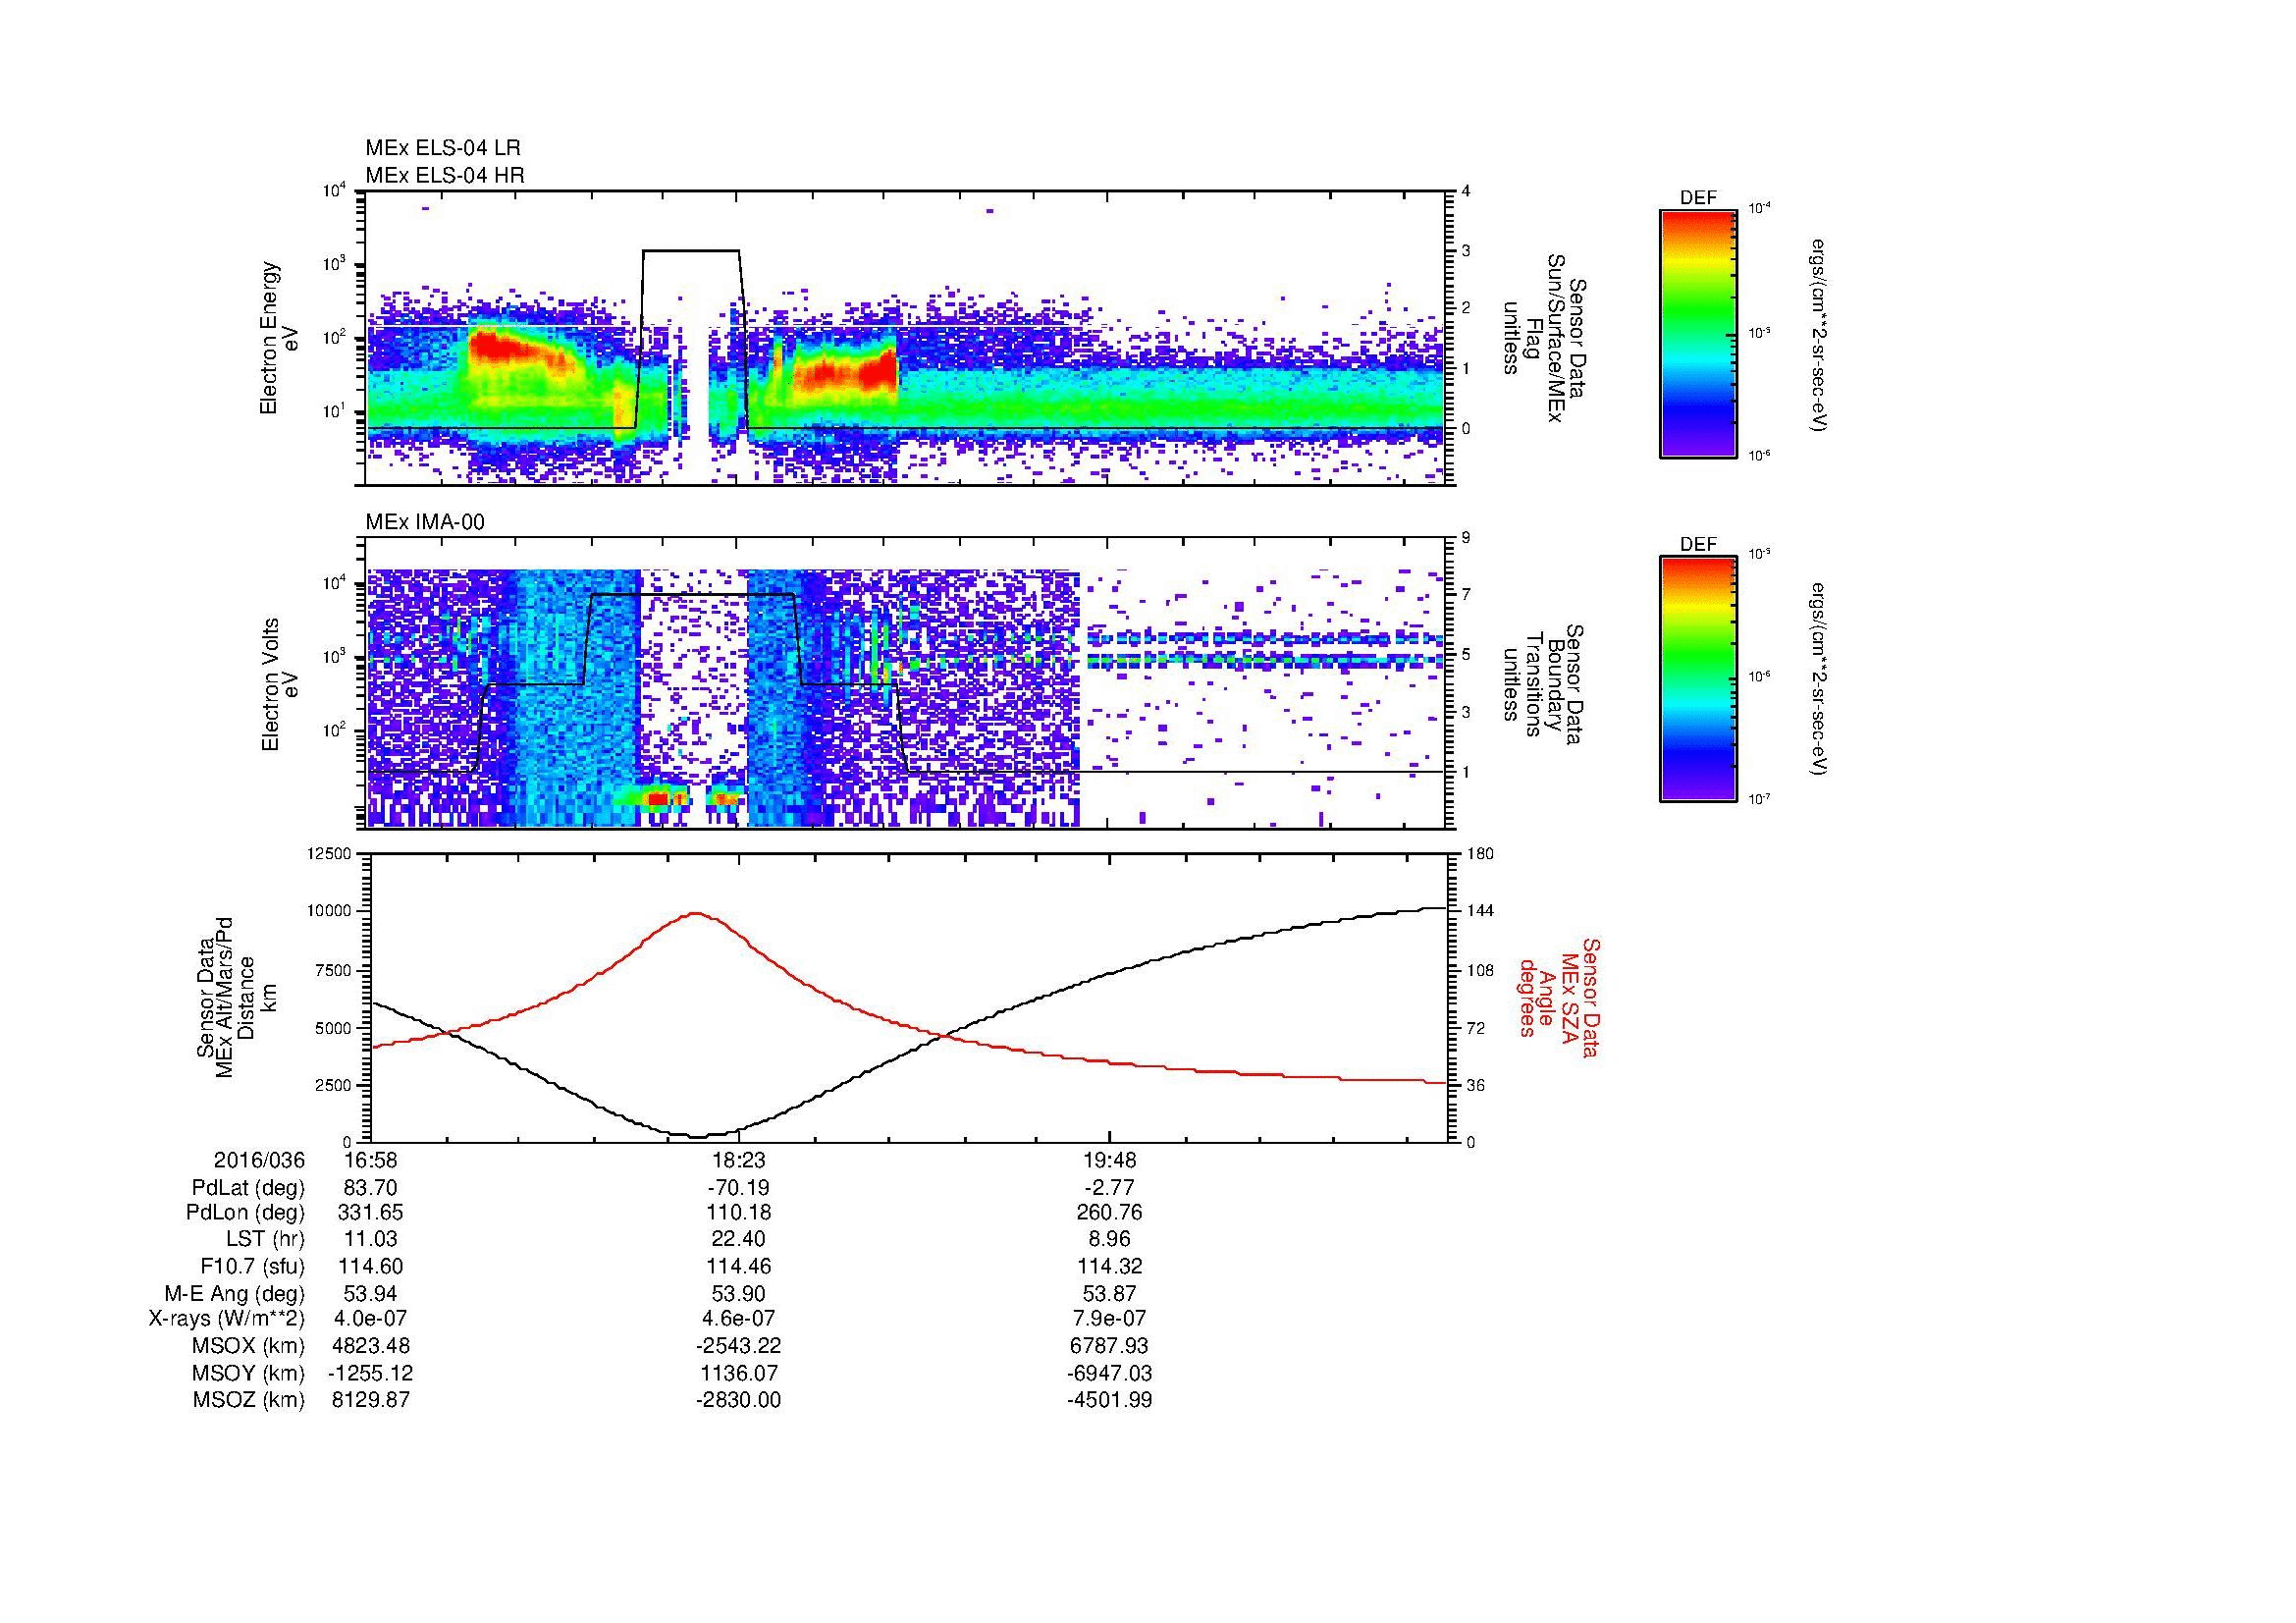Viewport: 2296px width, 1623px height.
Task: Click inside the ELS electron energy spectrogram
Action: click(907, 338)
